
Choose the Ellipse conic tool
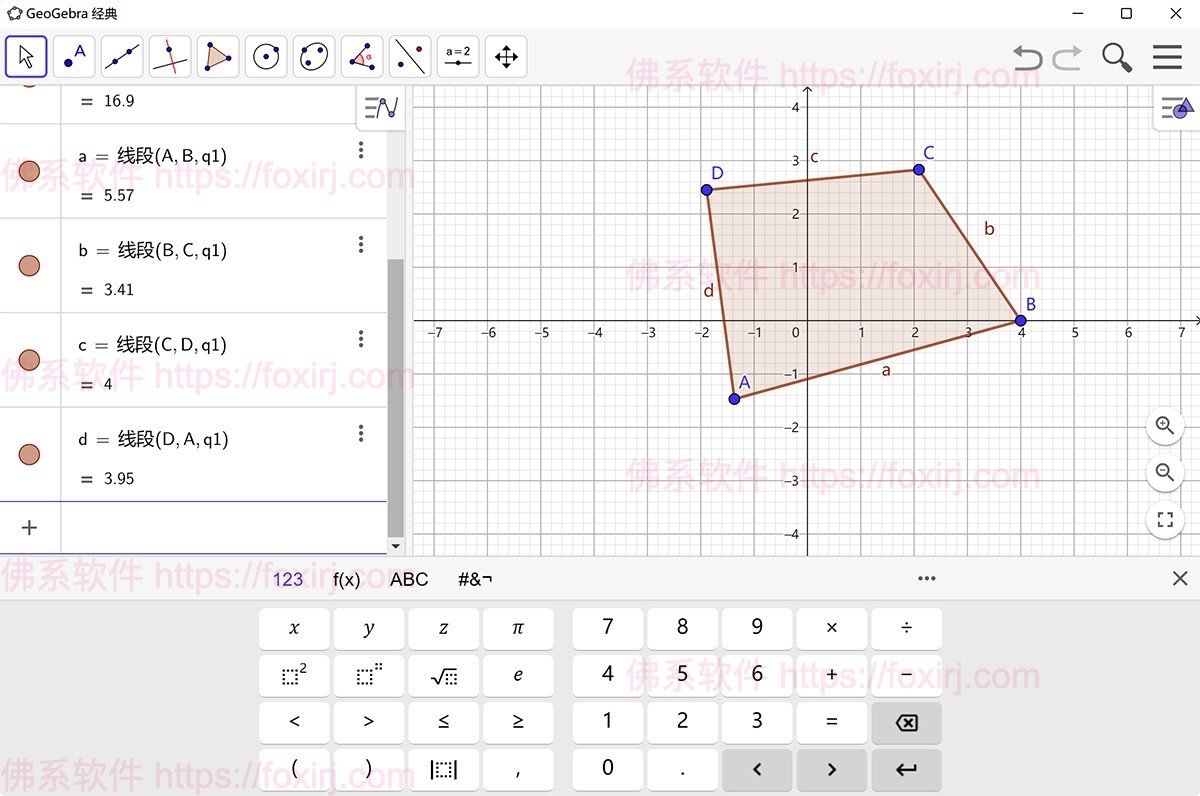click(x=314, y=57)
